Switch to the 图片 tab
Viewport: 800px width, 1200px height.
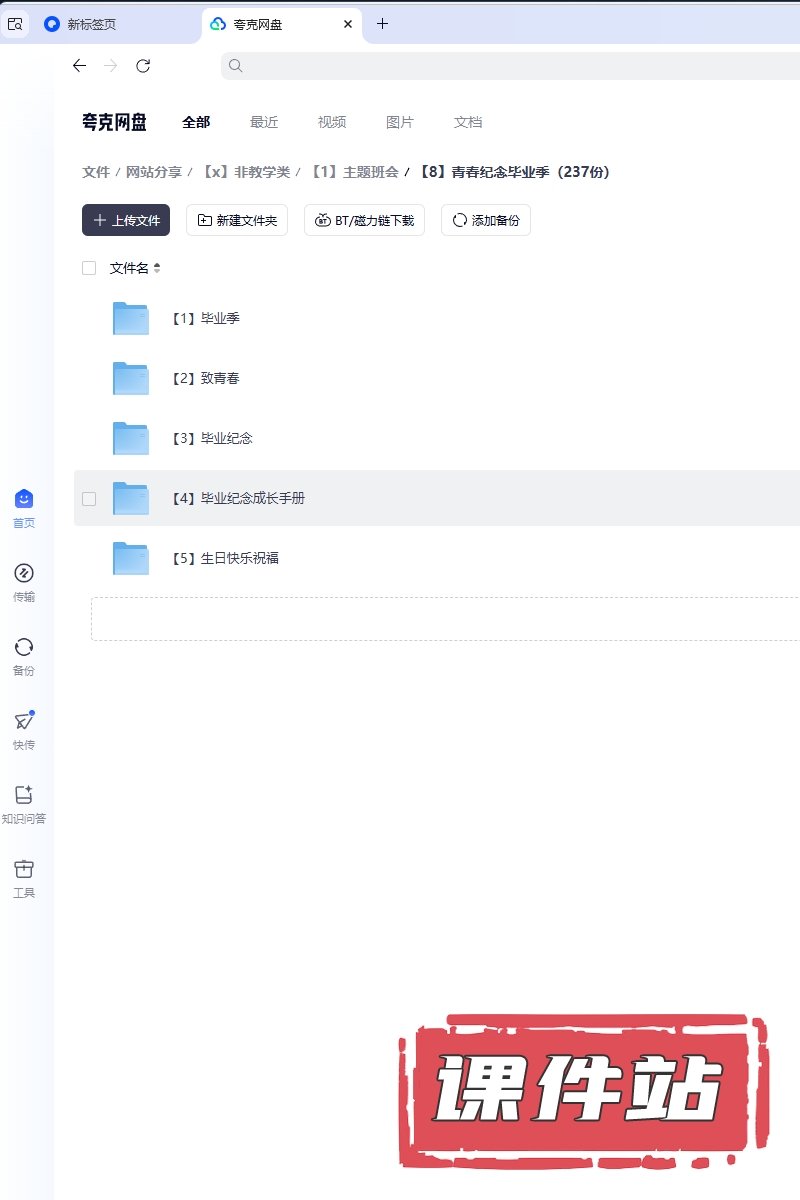(400, 122)
